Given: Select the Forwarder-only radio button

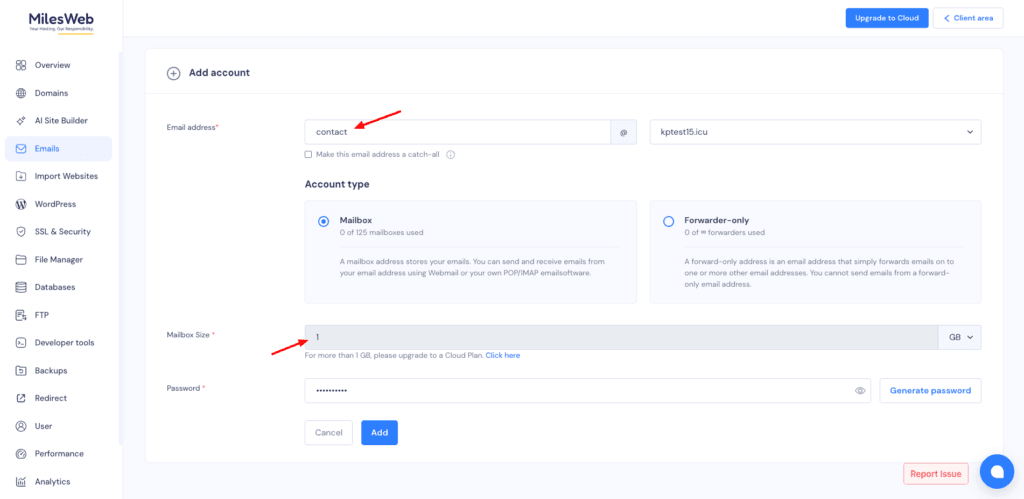Looking at the screenshot, I should coord(668,221).
